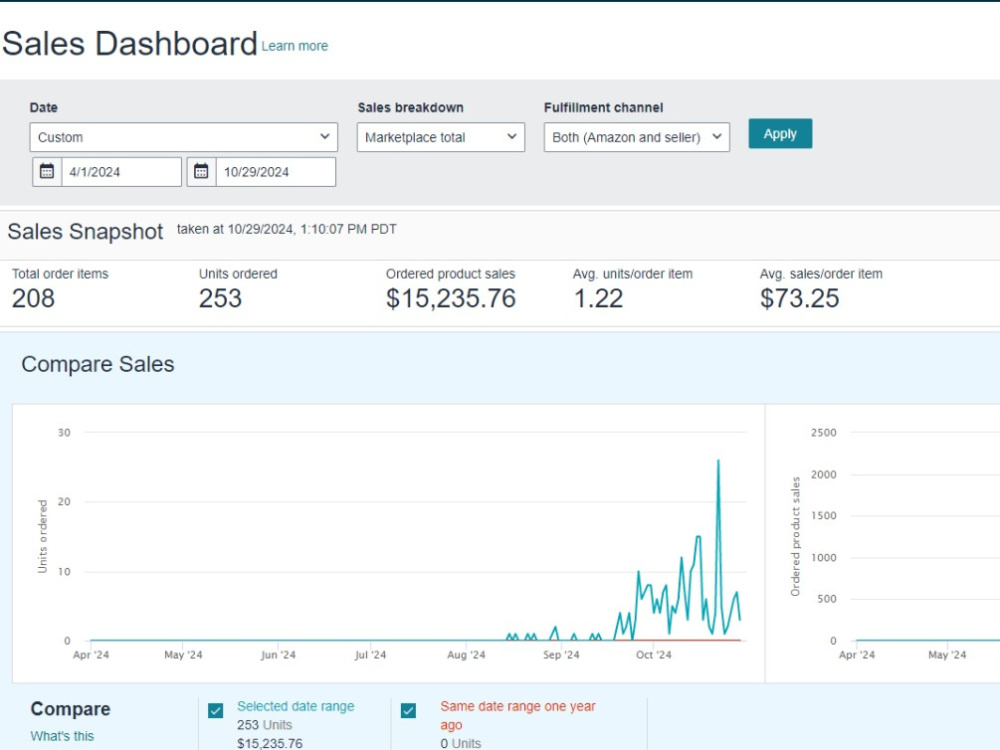
Task: Click the Same date range one year ago label
Action: click(518, 715)
